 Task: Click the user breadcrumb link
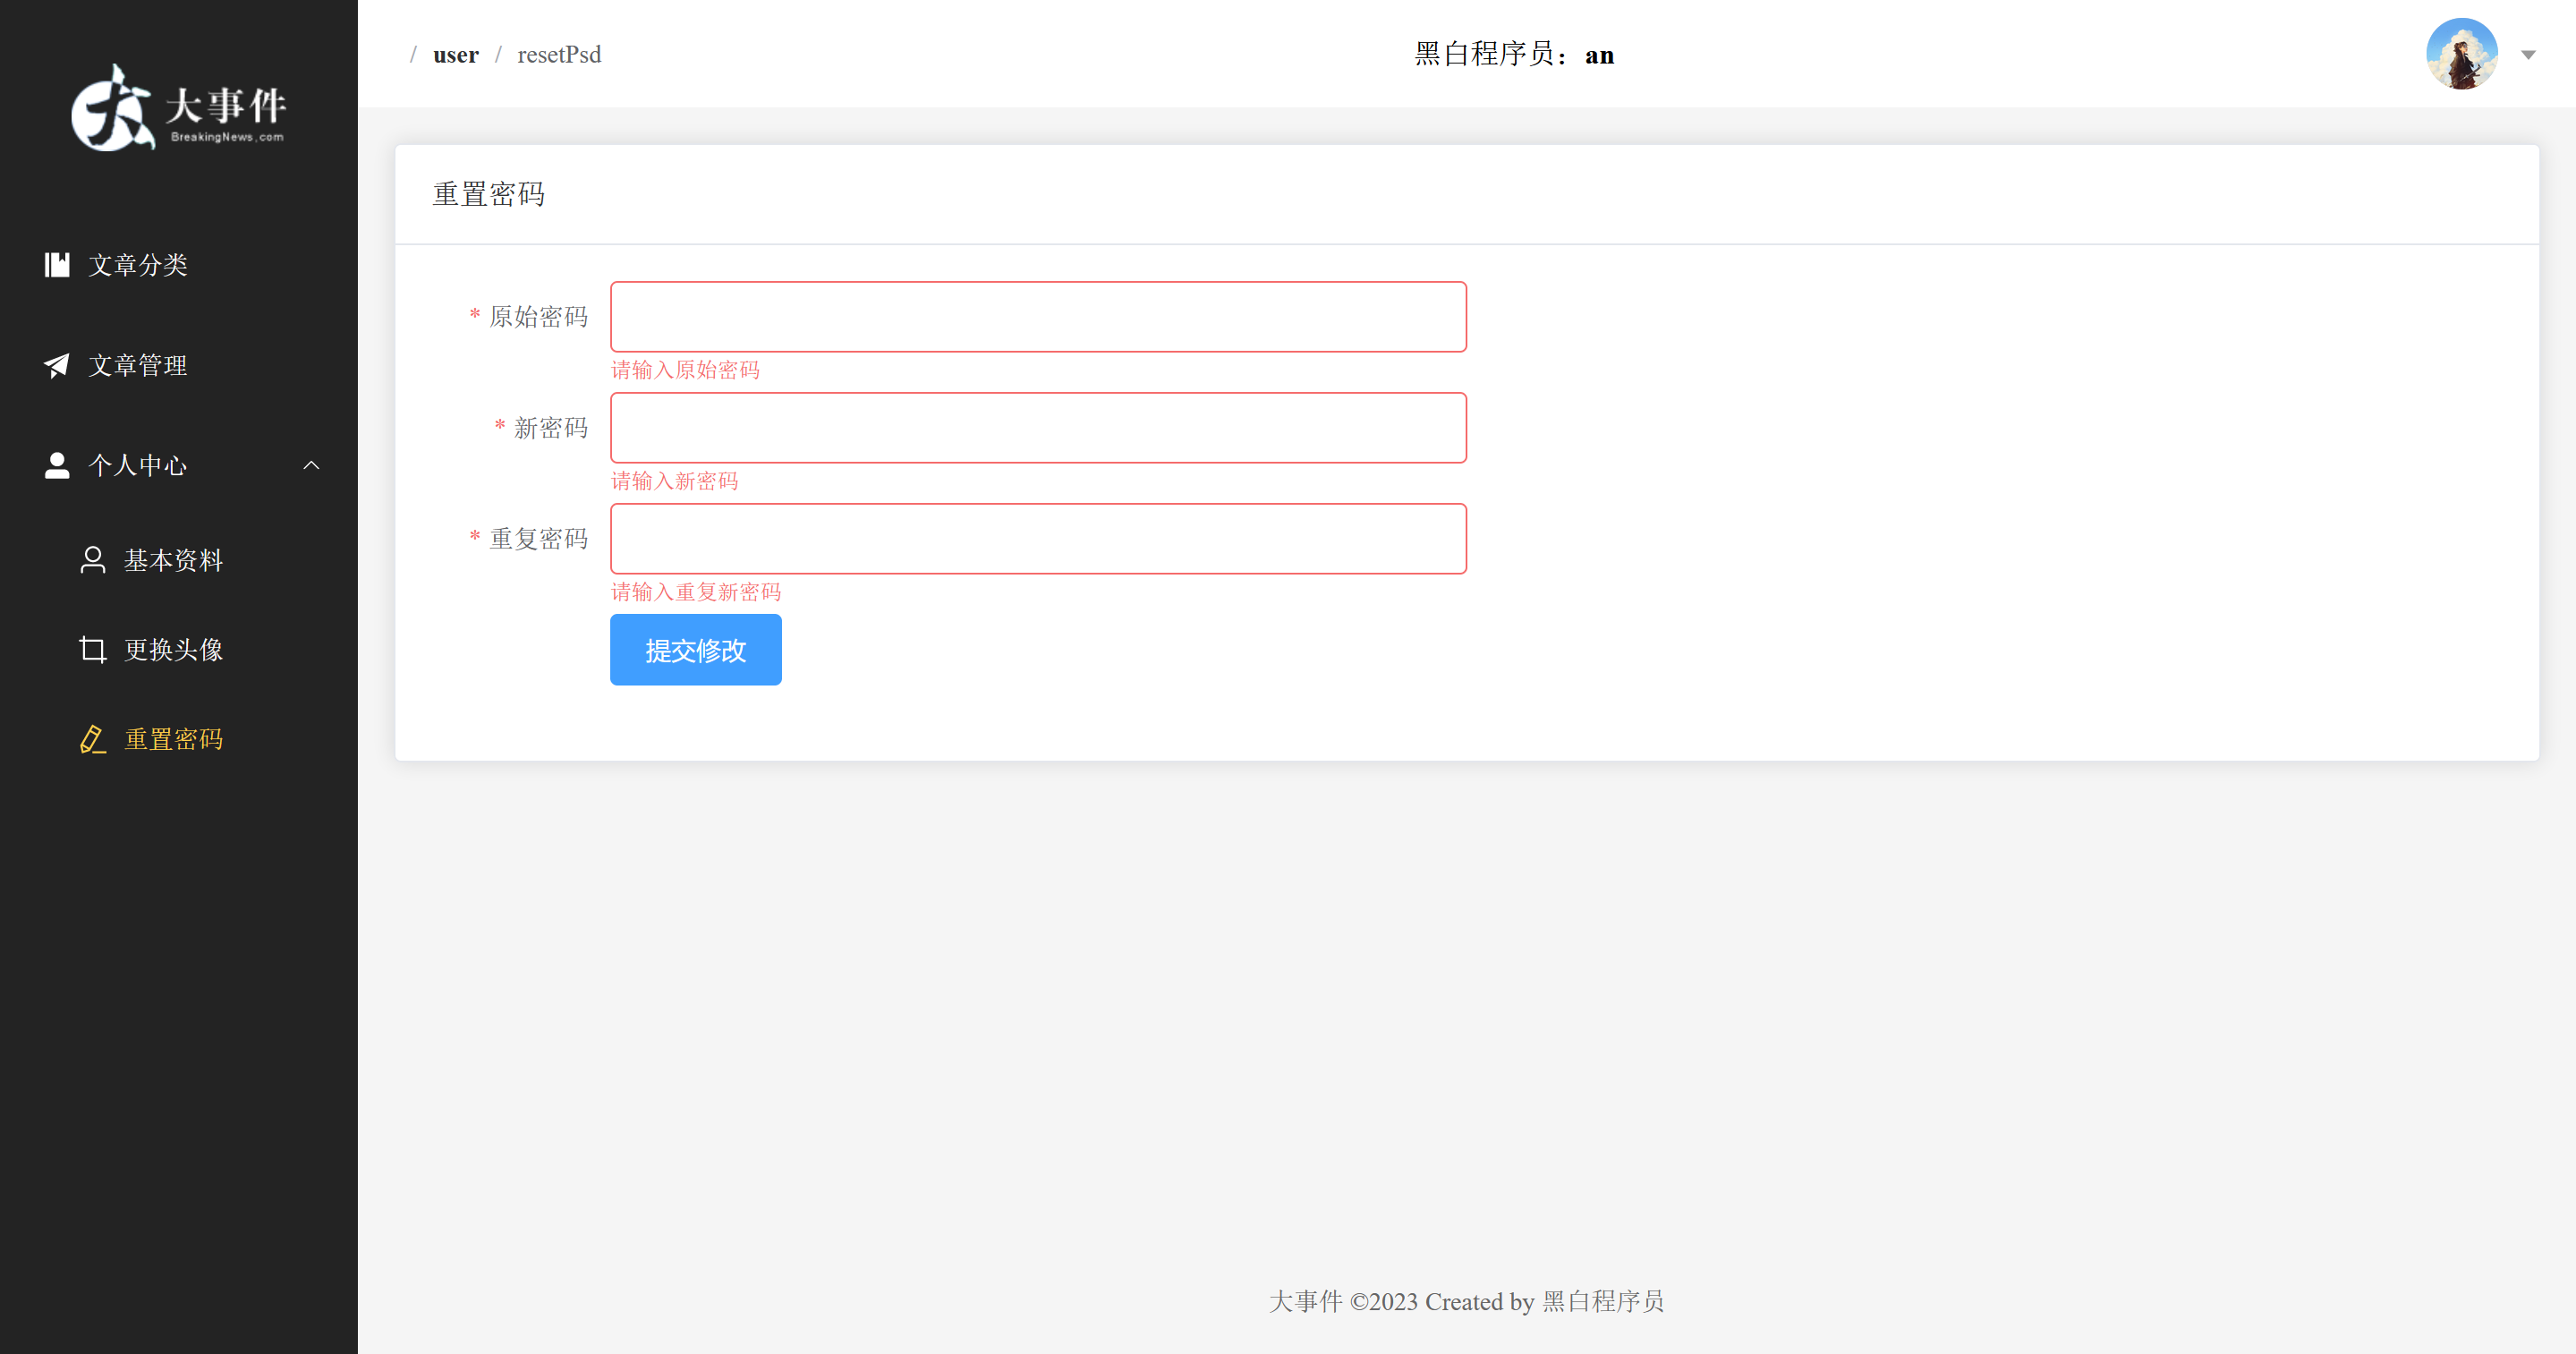point(455,55)
